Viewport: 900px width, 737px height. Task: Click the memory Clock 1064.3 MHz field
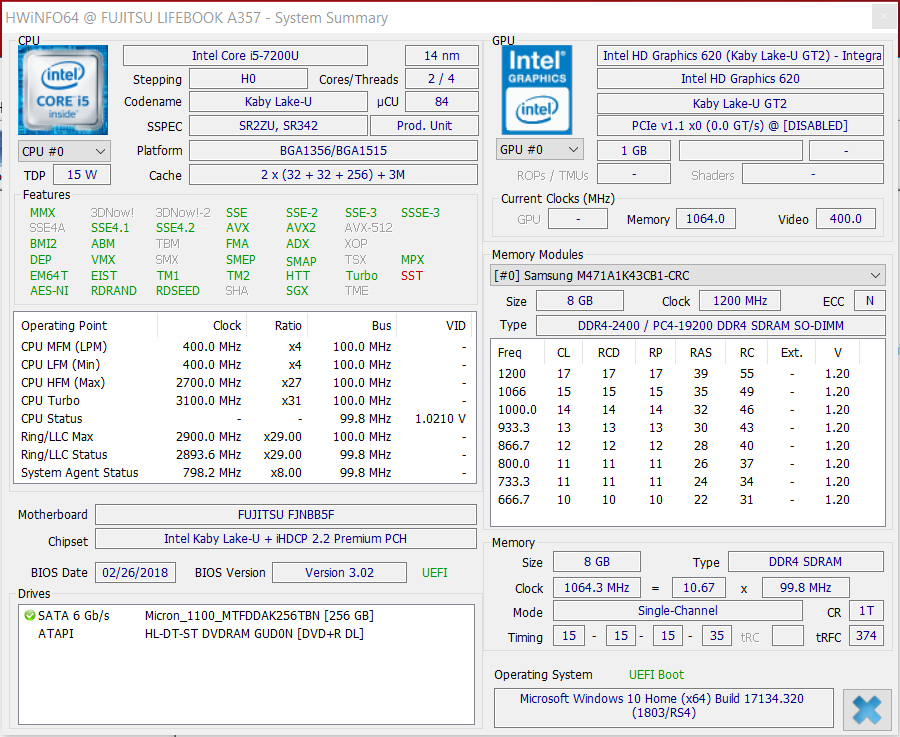point(596,588)
